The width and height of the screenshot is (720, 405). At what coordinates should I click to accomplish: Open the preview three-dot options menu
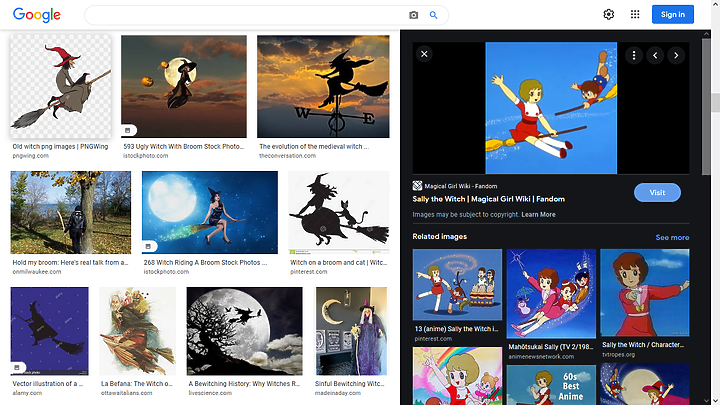tap(634, 56)
